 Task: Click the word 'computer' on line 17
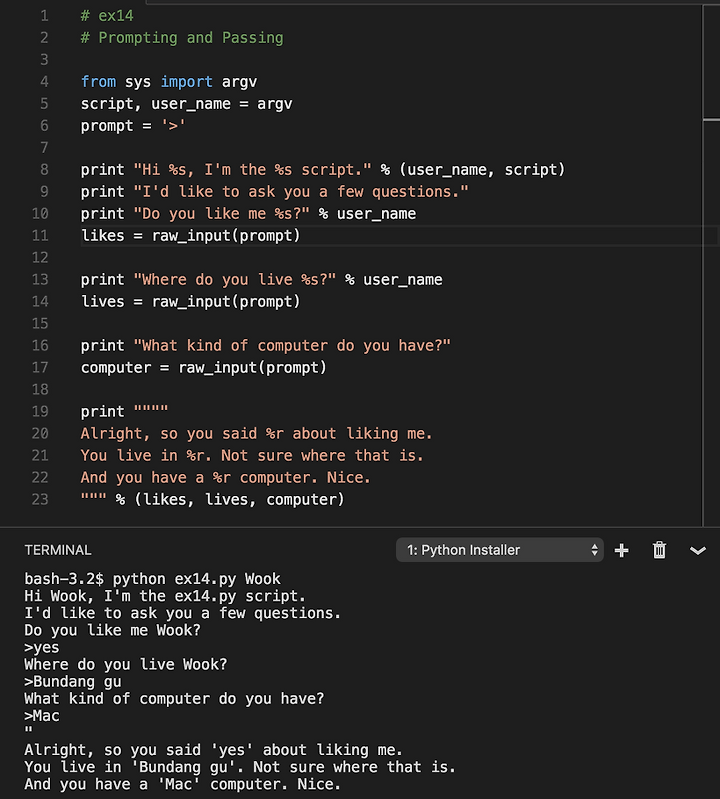coord(116,367)
